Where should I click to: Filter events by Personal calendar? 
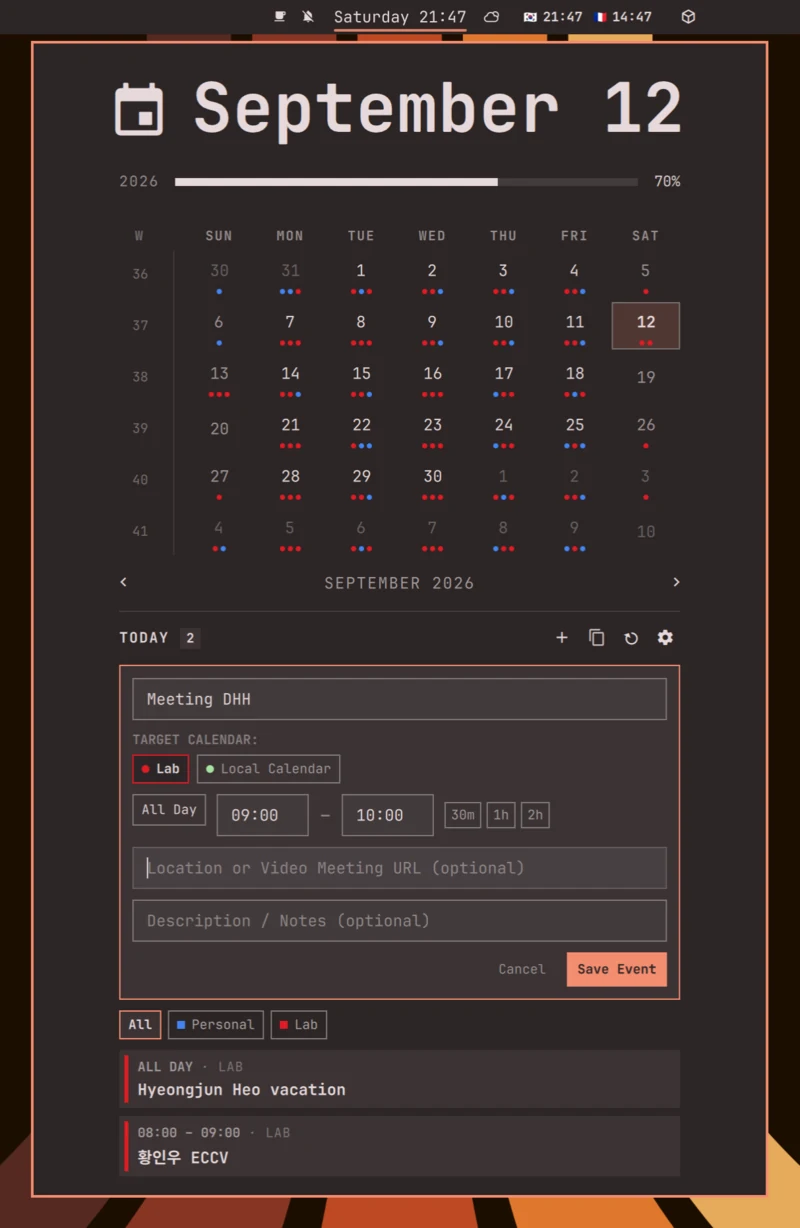click(216, 1024)
